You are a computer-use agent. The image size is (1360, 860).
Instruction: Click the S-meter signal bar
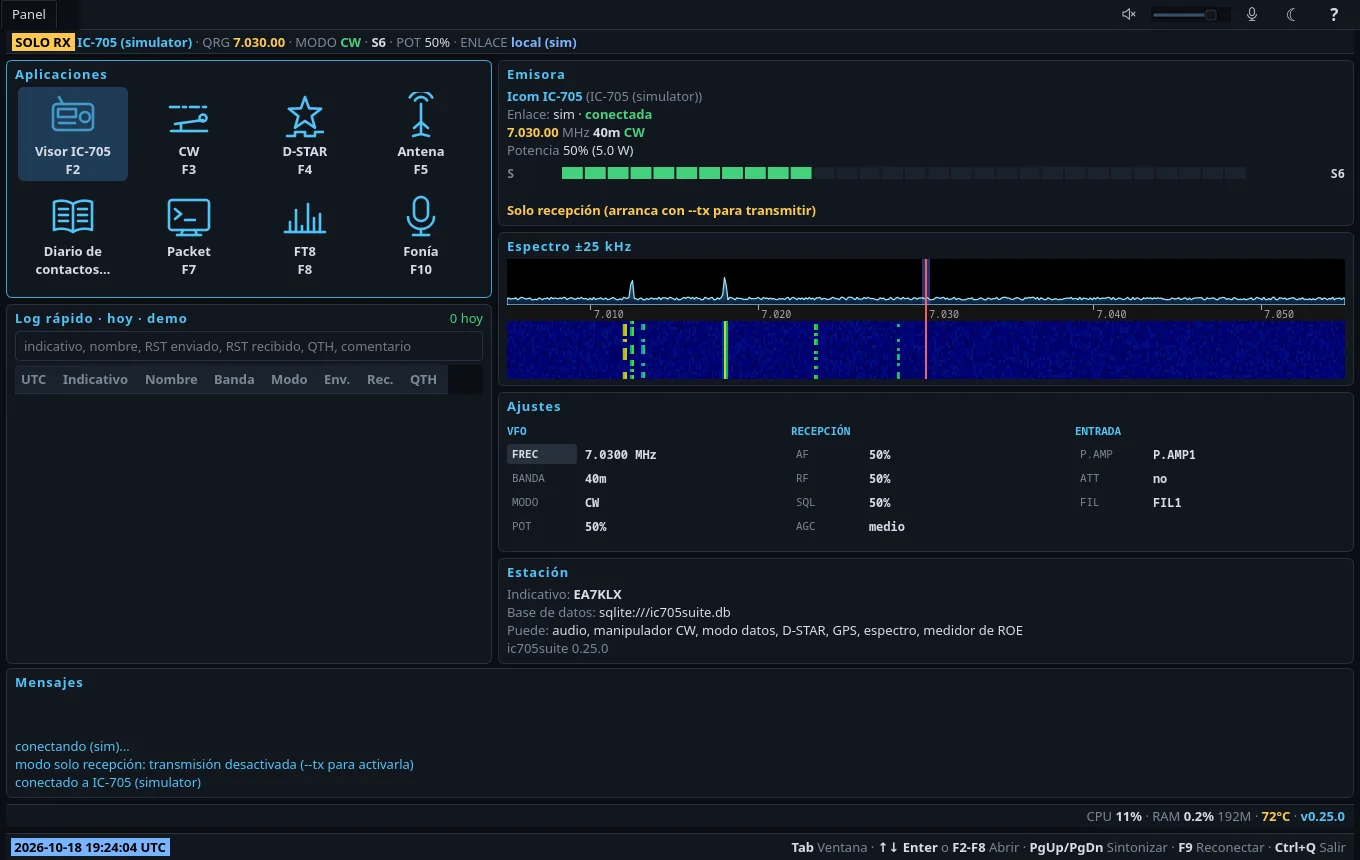pos(904,173)
